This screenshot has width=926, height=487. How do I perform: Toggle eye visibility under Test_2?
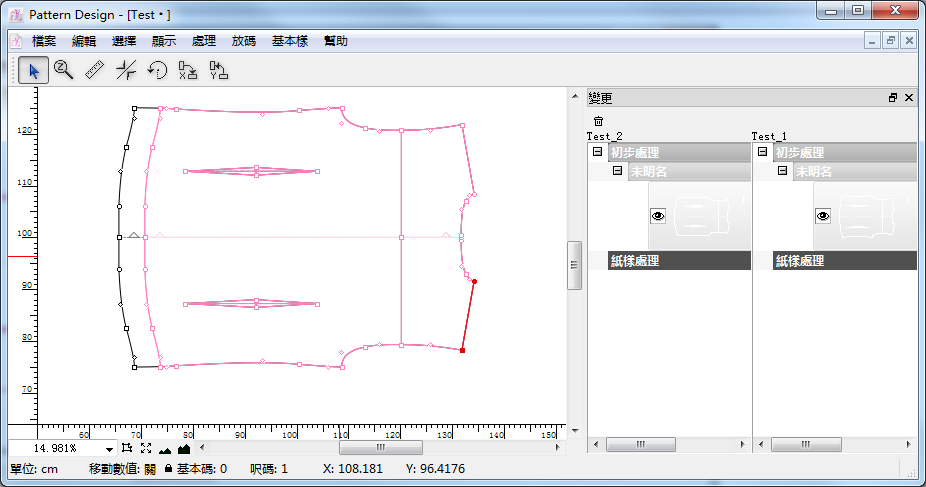[658, 215]
